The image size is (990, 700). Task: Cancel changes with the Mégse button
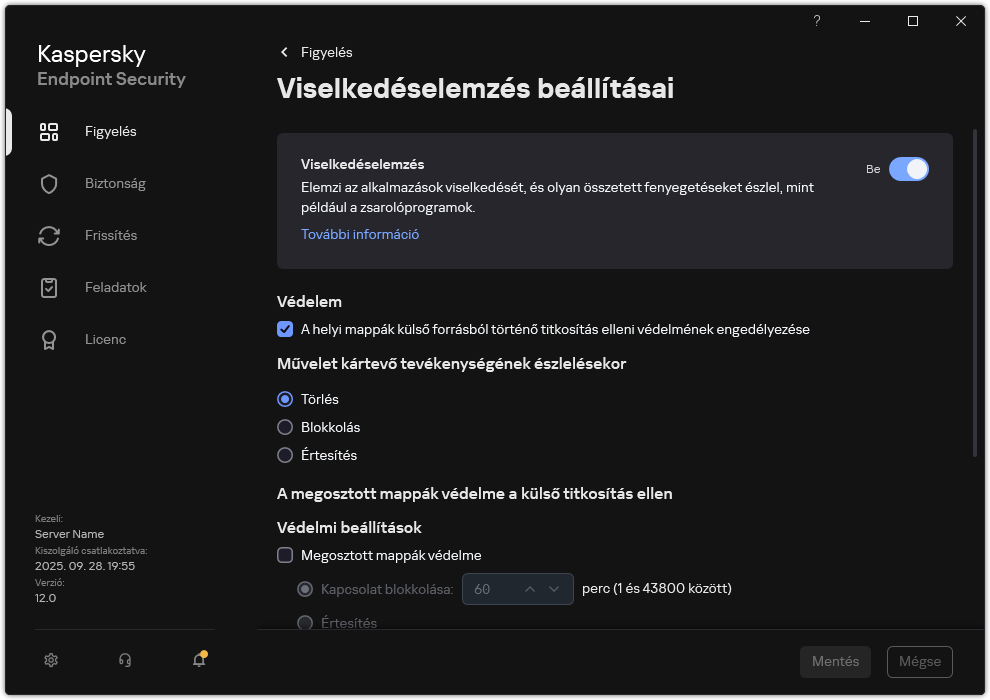pyautogui.click(x=918, y=661)
